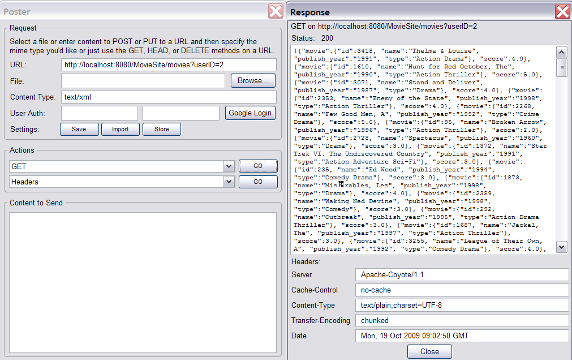This screenshot has width=572, height=360.
Task: Click the Store settings button
Action: coord(162,129)
